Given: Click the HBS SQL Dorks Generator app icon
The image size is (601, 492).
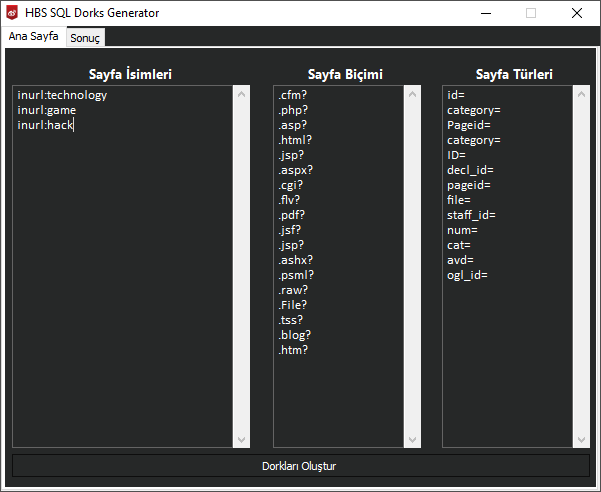Looking at the screenshot, I should 12,13.
